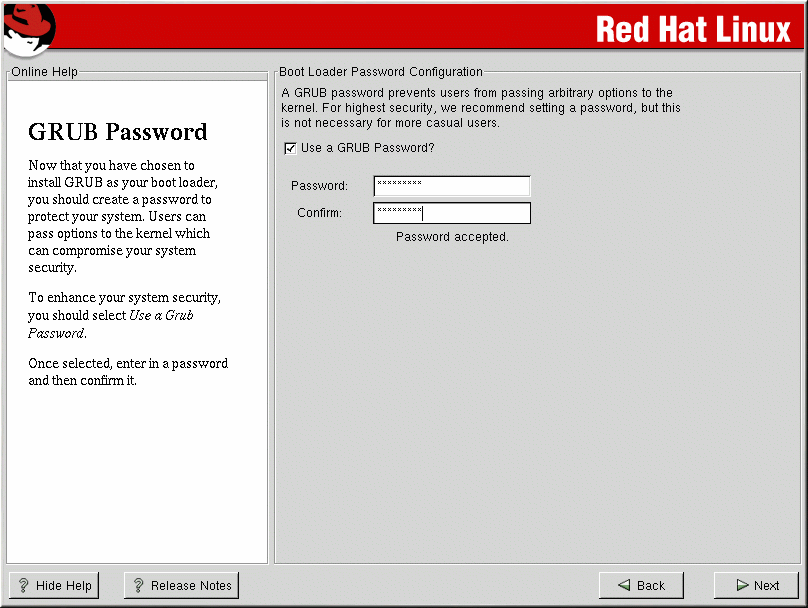Viewport: 808px width, 608px height.
Task: Click the Red Hat Linux banner title
Action: coord(692,30)
